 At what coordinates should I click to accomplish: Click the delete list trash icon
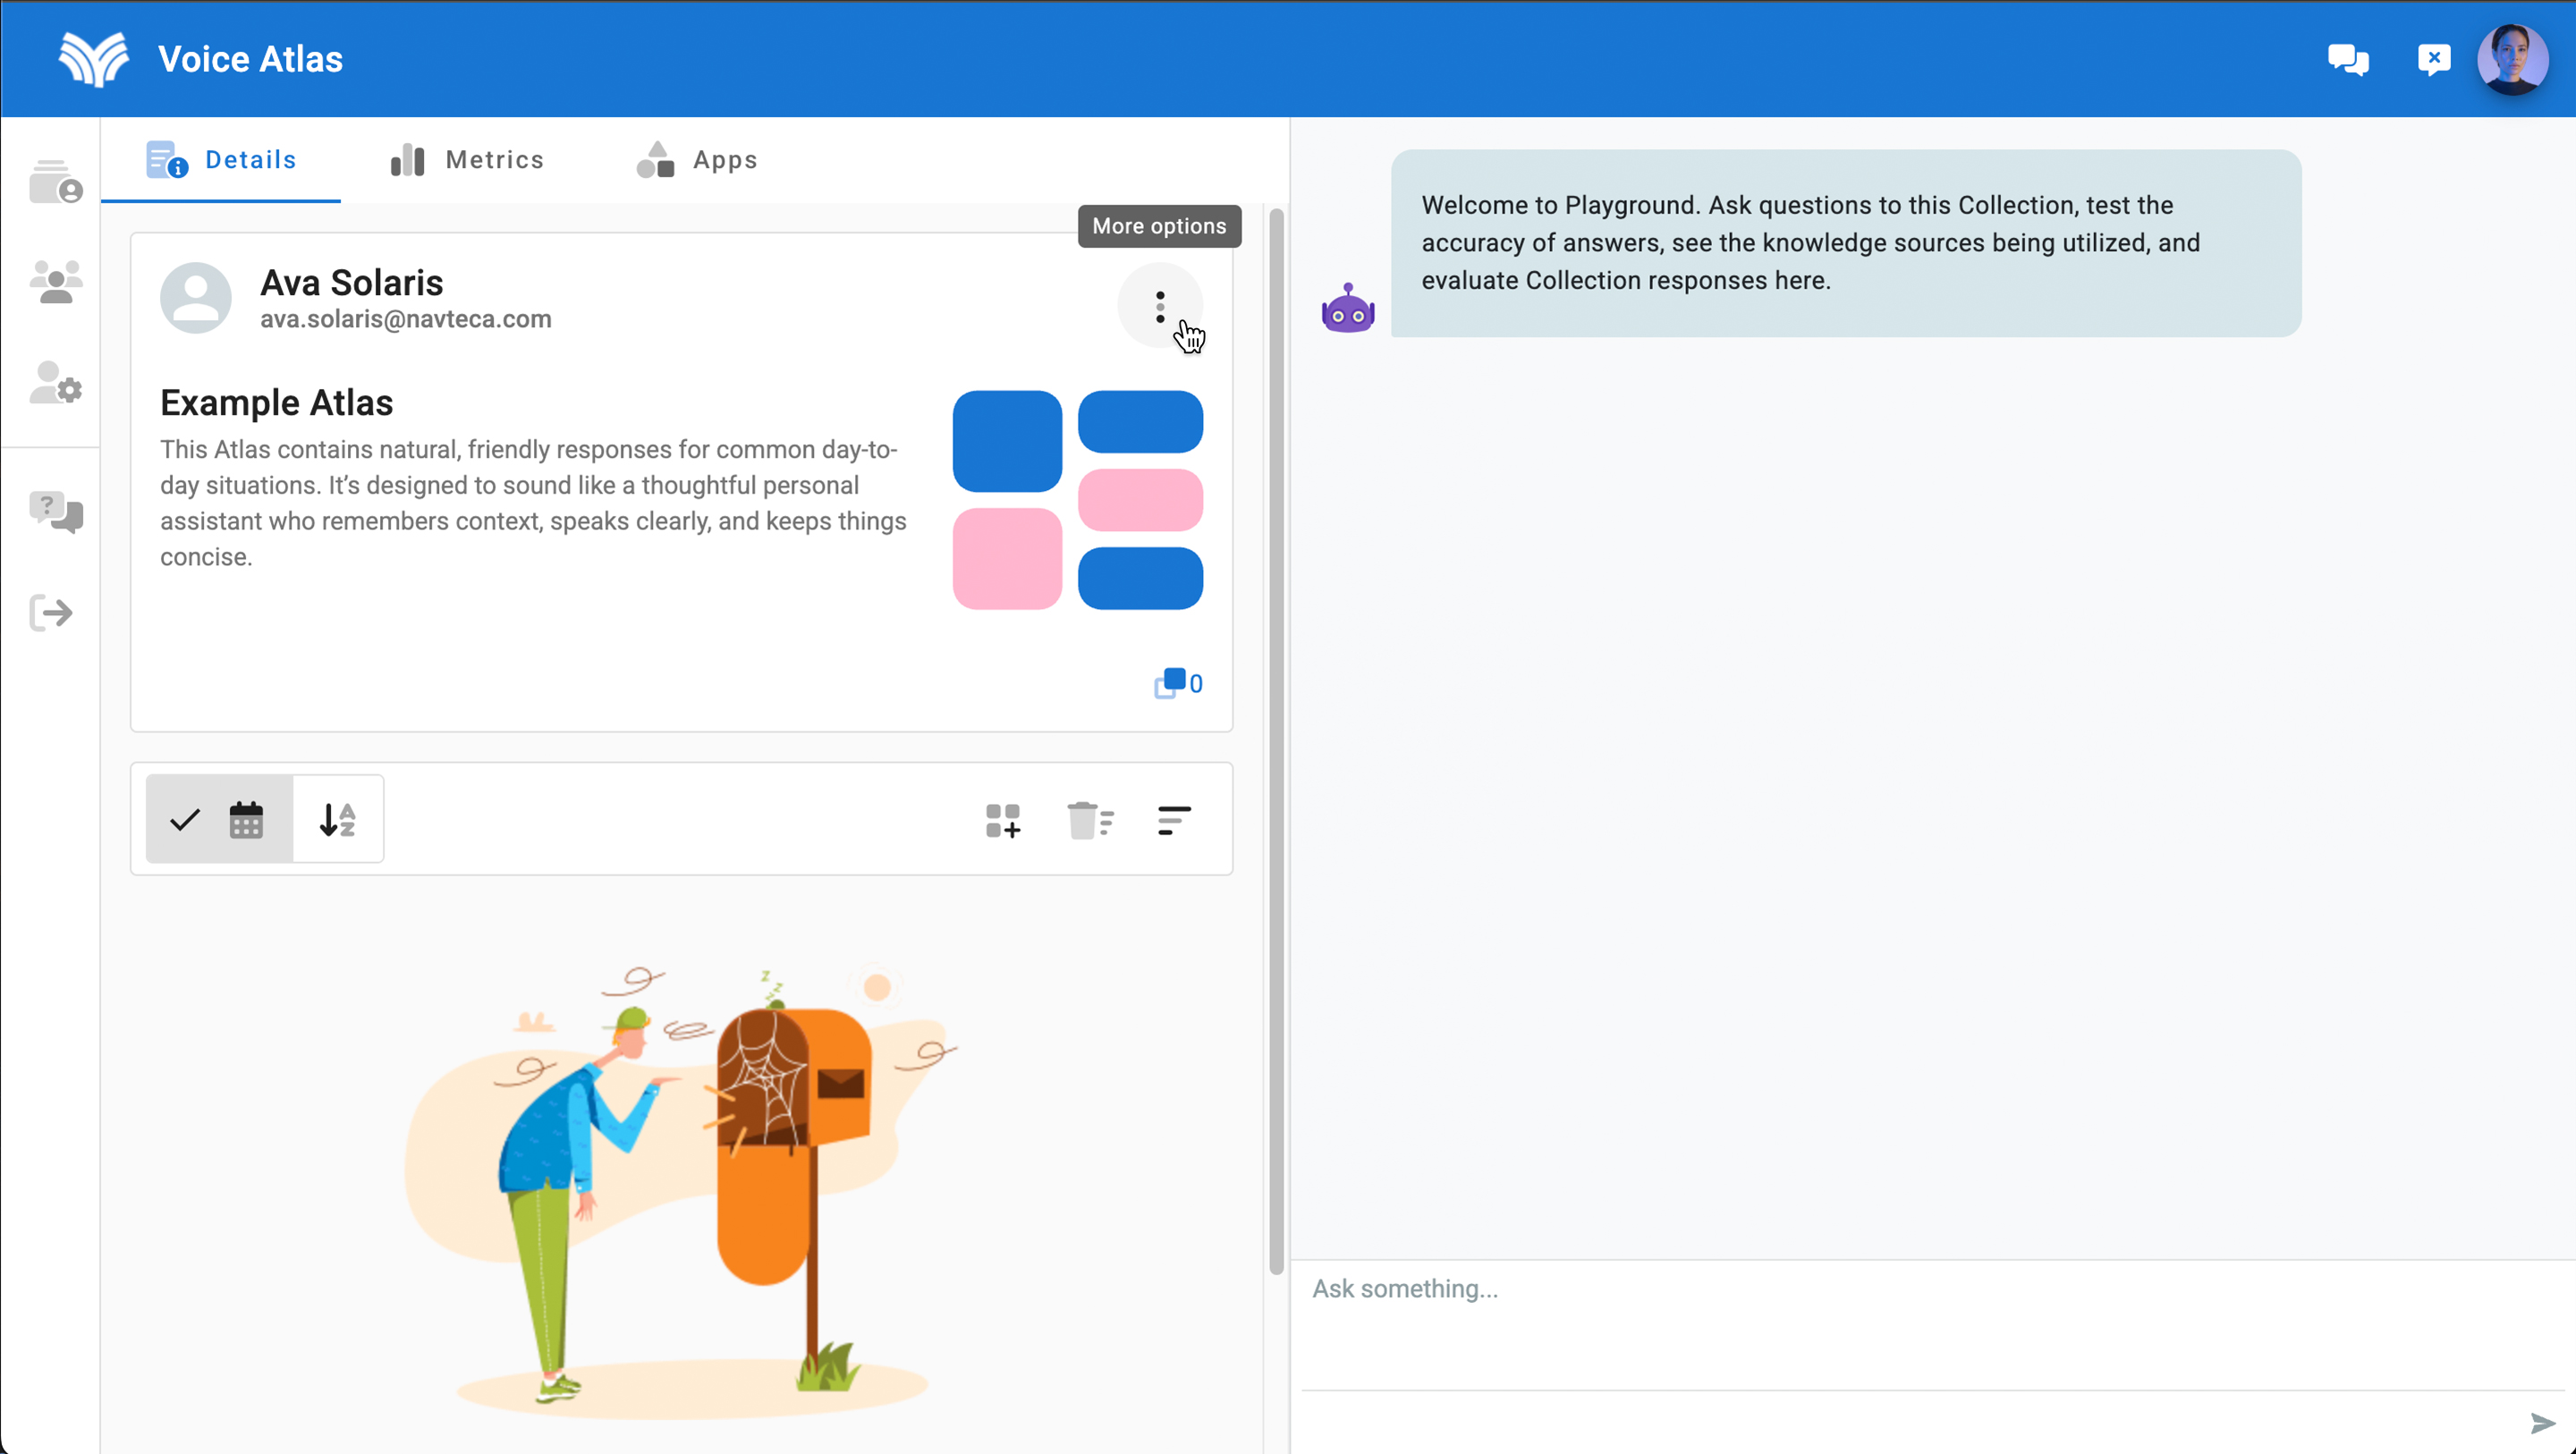(x=1090, y=821)
